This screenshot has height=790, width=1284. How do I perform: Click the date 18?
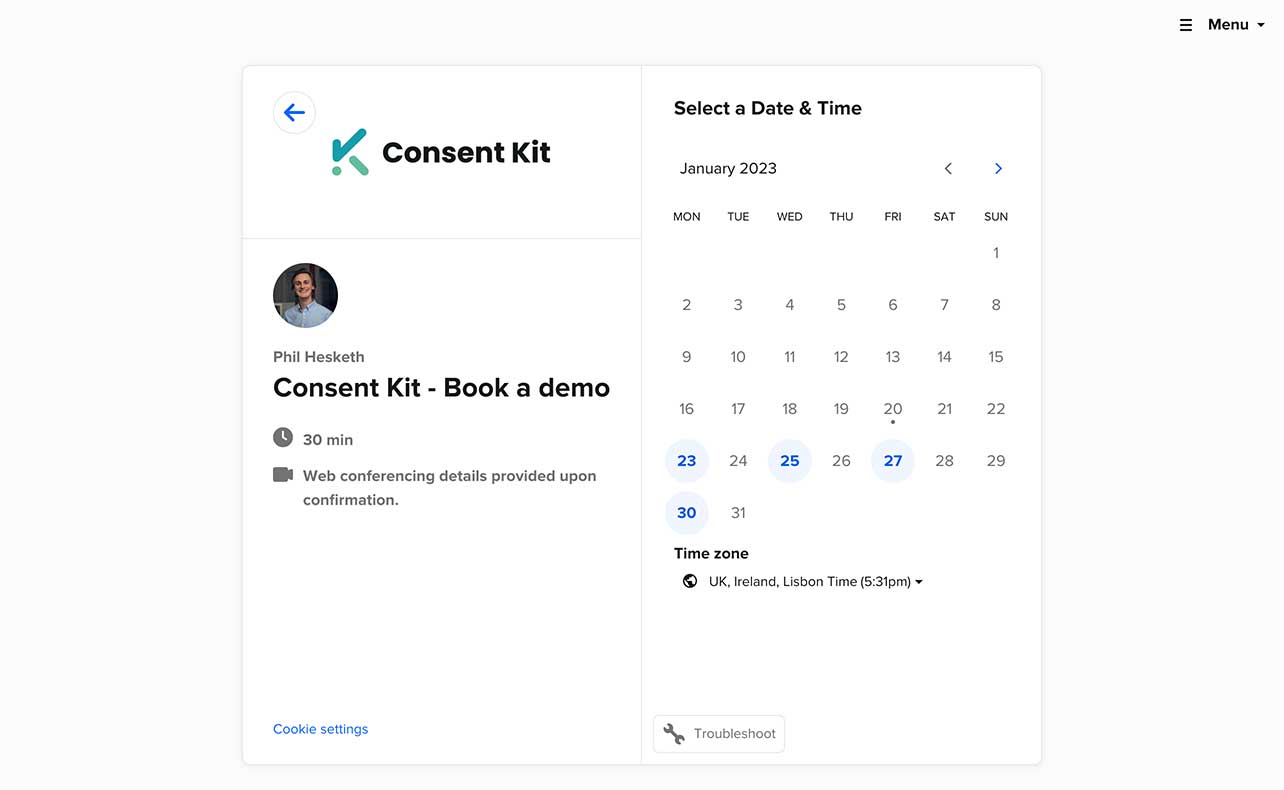790,409
